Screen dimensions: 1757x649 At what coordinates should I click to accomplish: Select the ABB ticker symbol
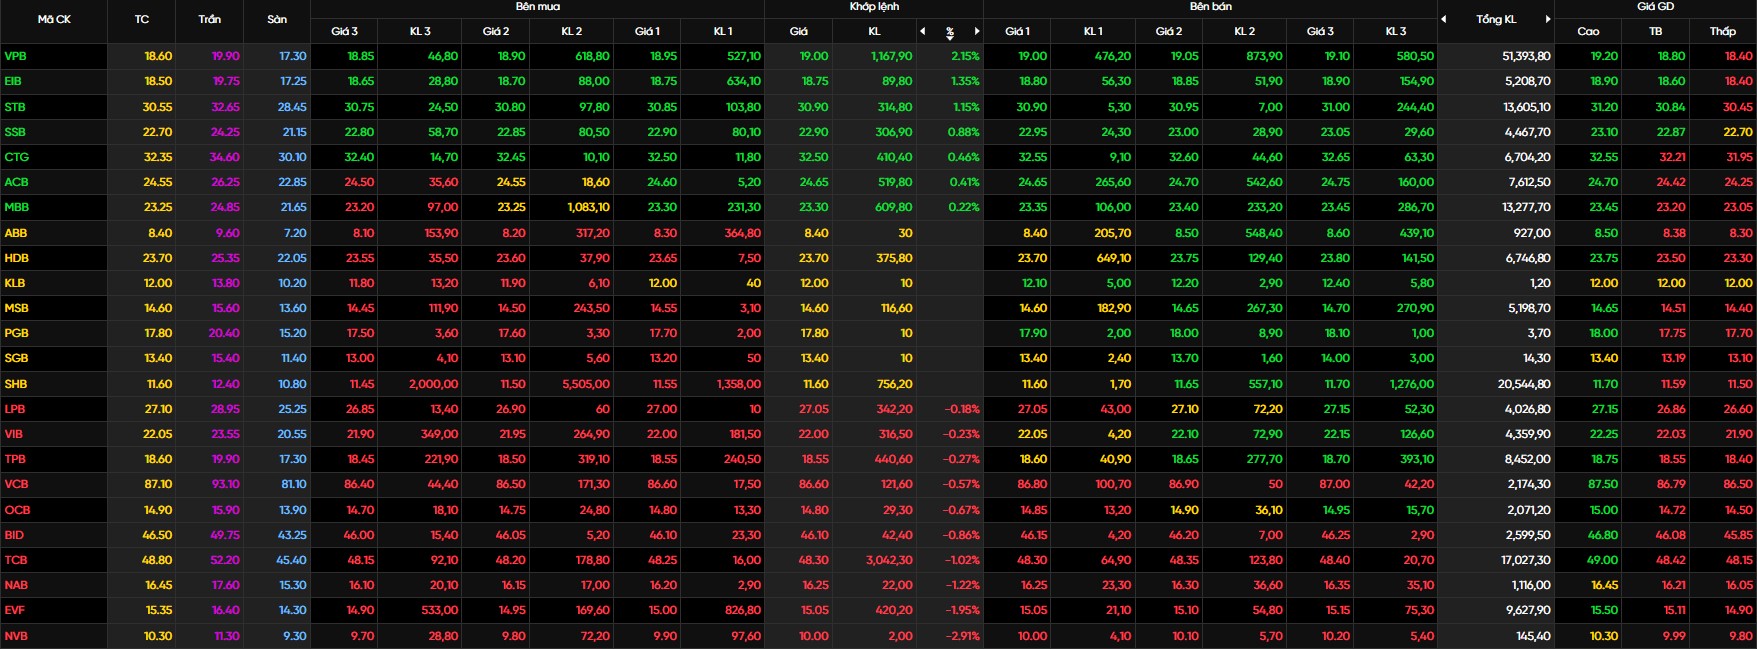[x=16, y=233]
